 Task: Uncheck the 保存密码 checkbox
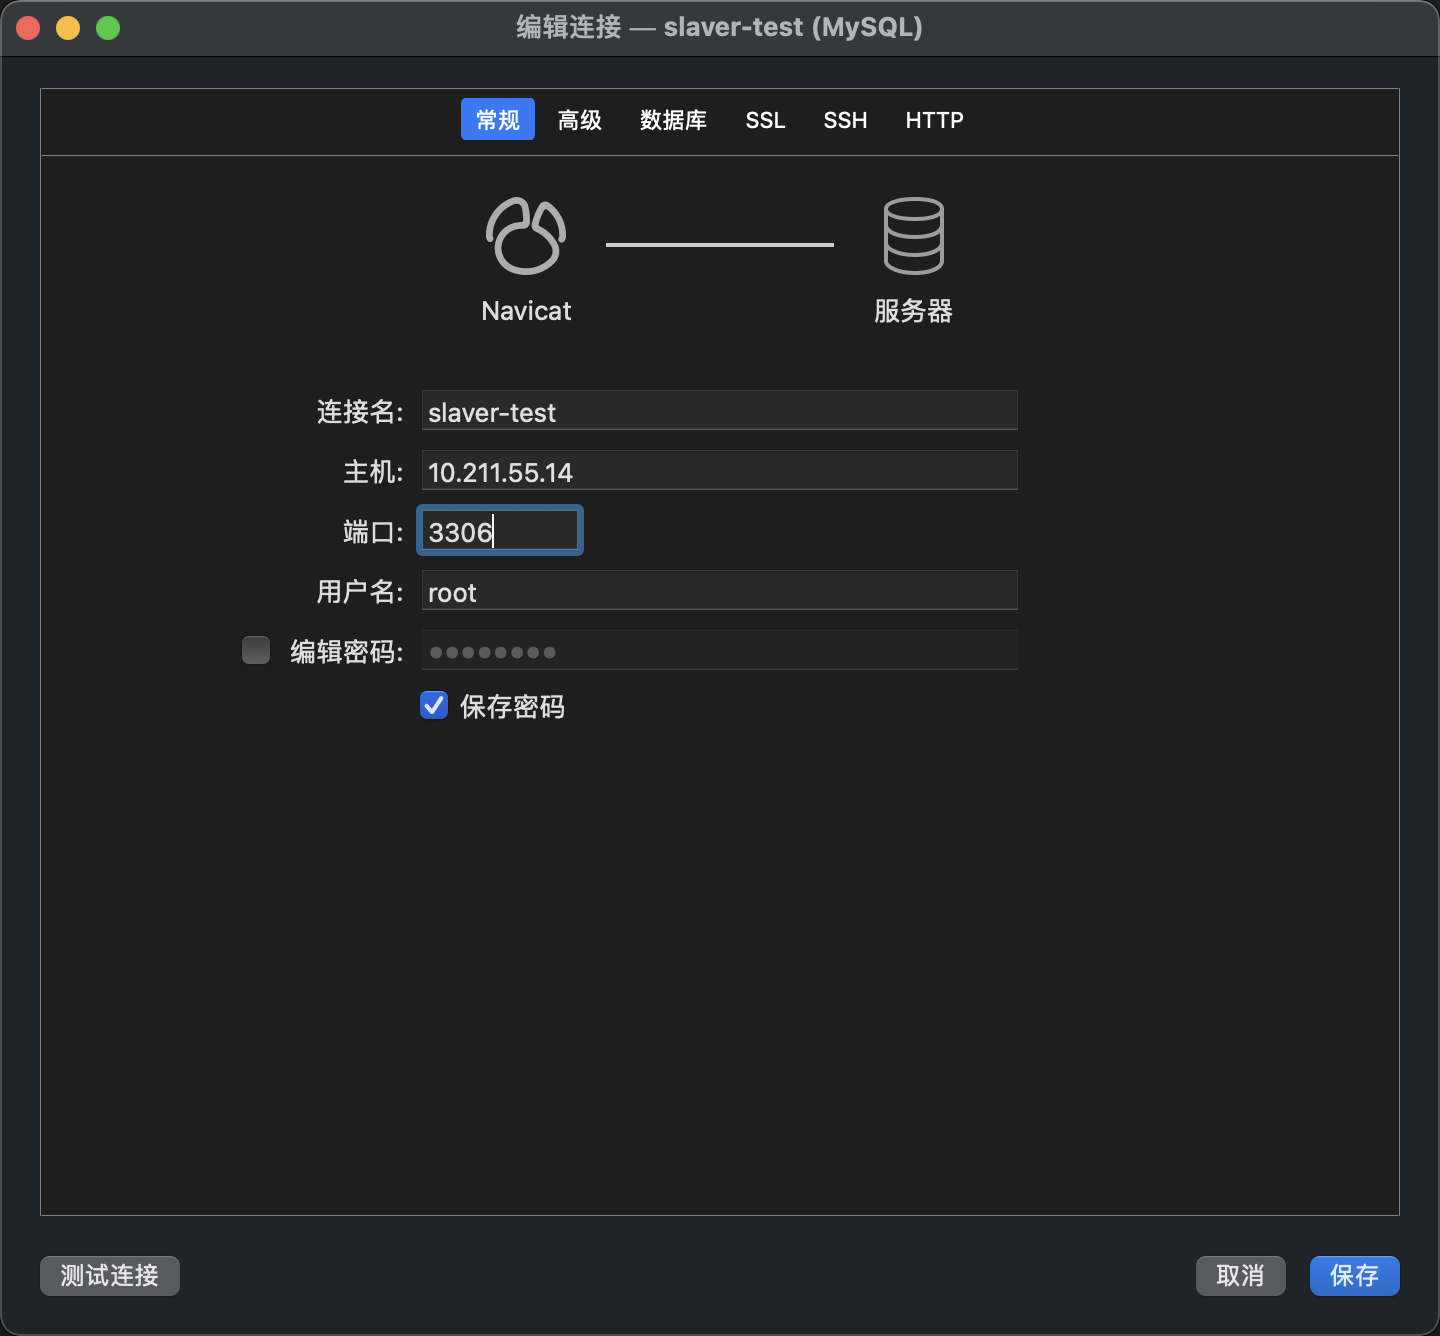point(434,705)
